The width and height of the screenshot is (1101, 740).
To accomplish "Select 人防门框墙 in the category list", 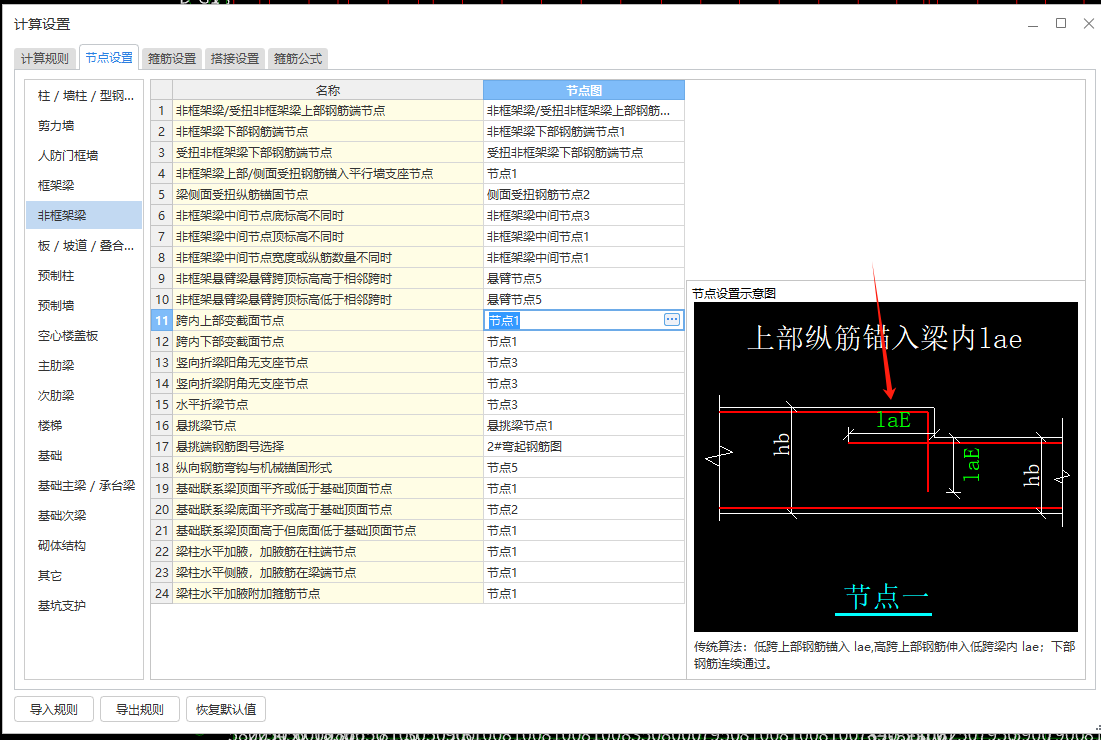I will 84,155.
